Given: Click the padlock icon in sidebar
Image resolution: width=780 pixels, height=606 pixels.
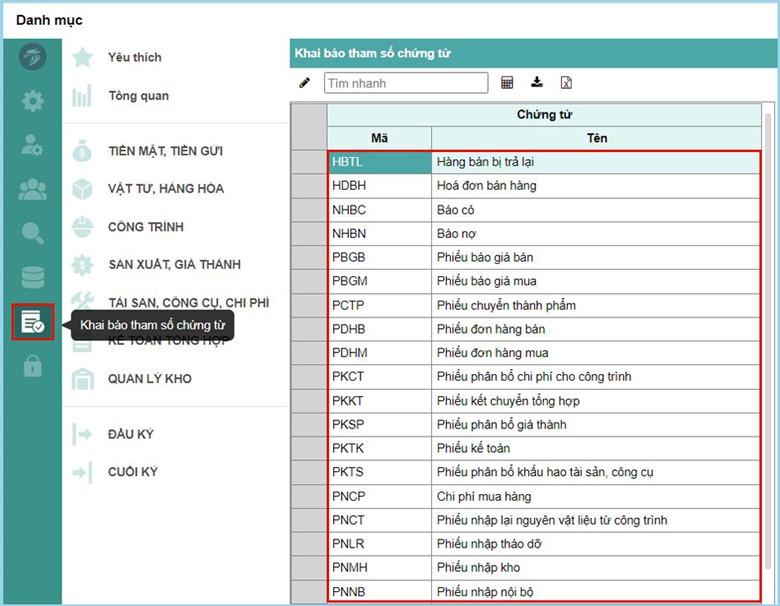Looking at the screenshot, I should tap(33, 366).
